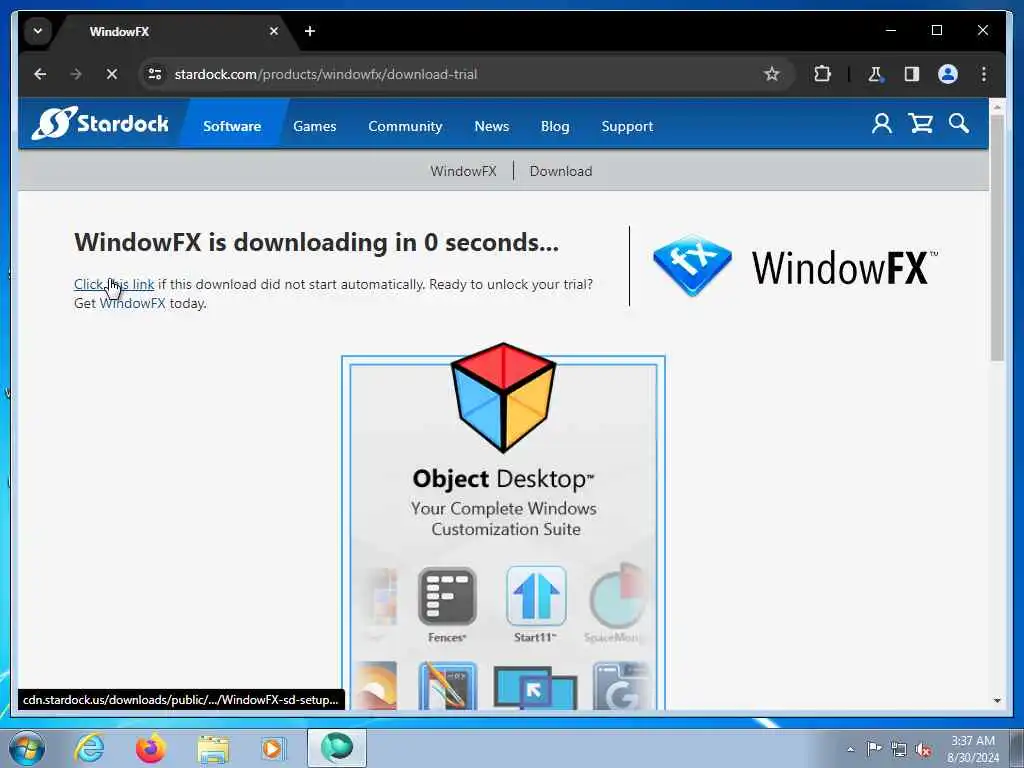Open the Windows Start button
This screenshot has height=768, width=1024.
click(x=27, y=748)
